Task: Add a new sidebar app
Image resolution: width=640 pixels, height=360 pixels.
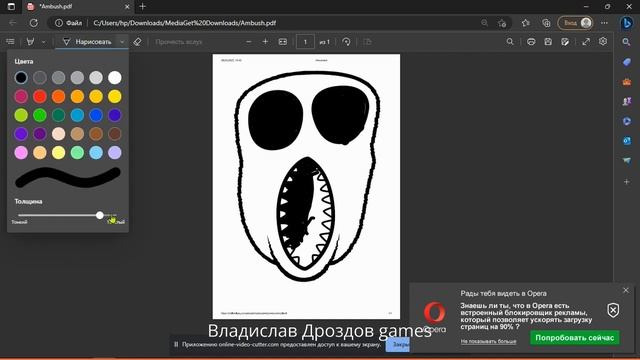Action: 627,182
